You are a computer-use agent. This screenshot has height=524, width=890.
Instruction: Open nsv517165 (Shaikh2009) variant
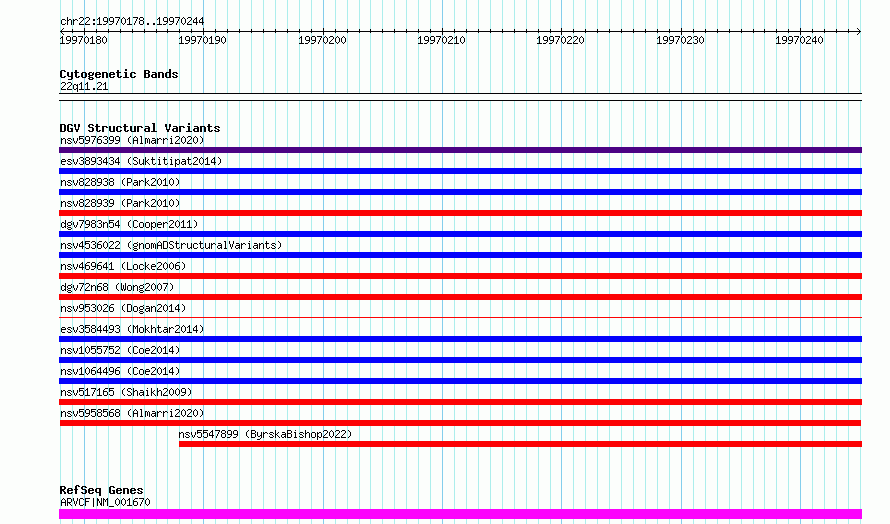pyautogui.click(x=126, y=392)
